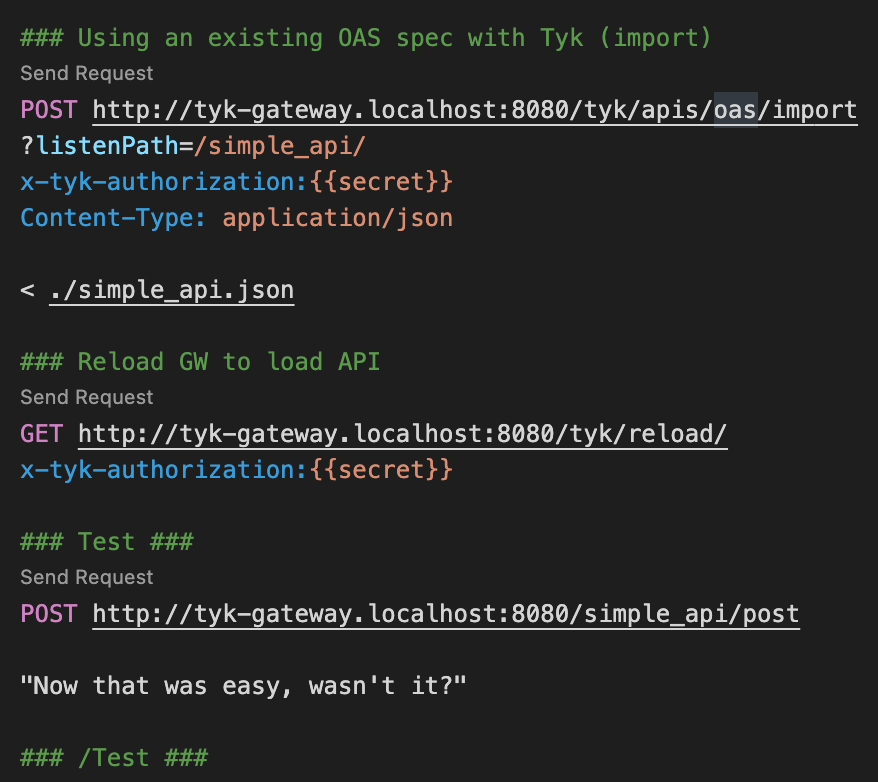
Task: Click the 'Now that was easy' body text
Action: [x=243, y=686]
